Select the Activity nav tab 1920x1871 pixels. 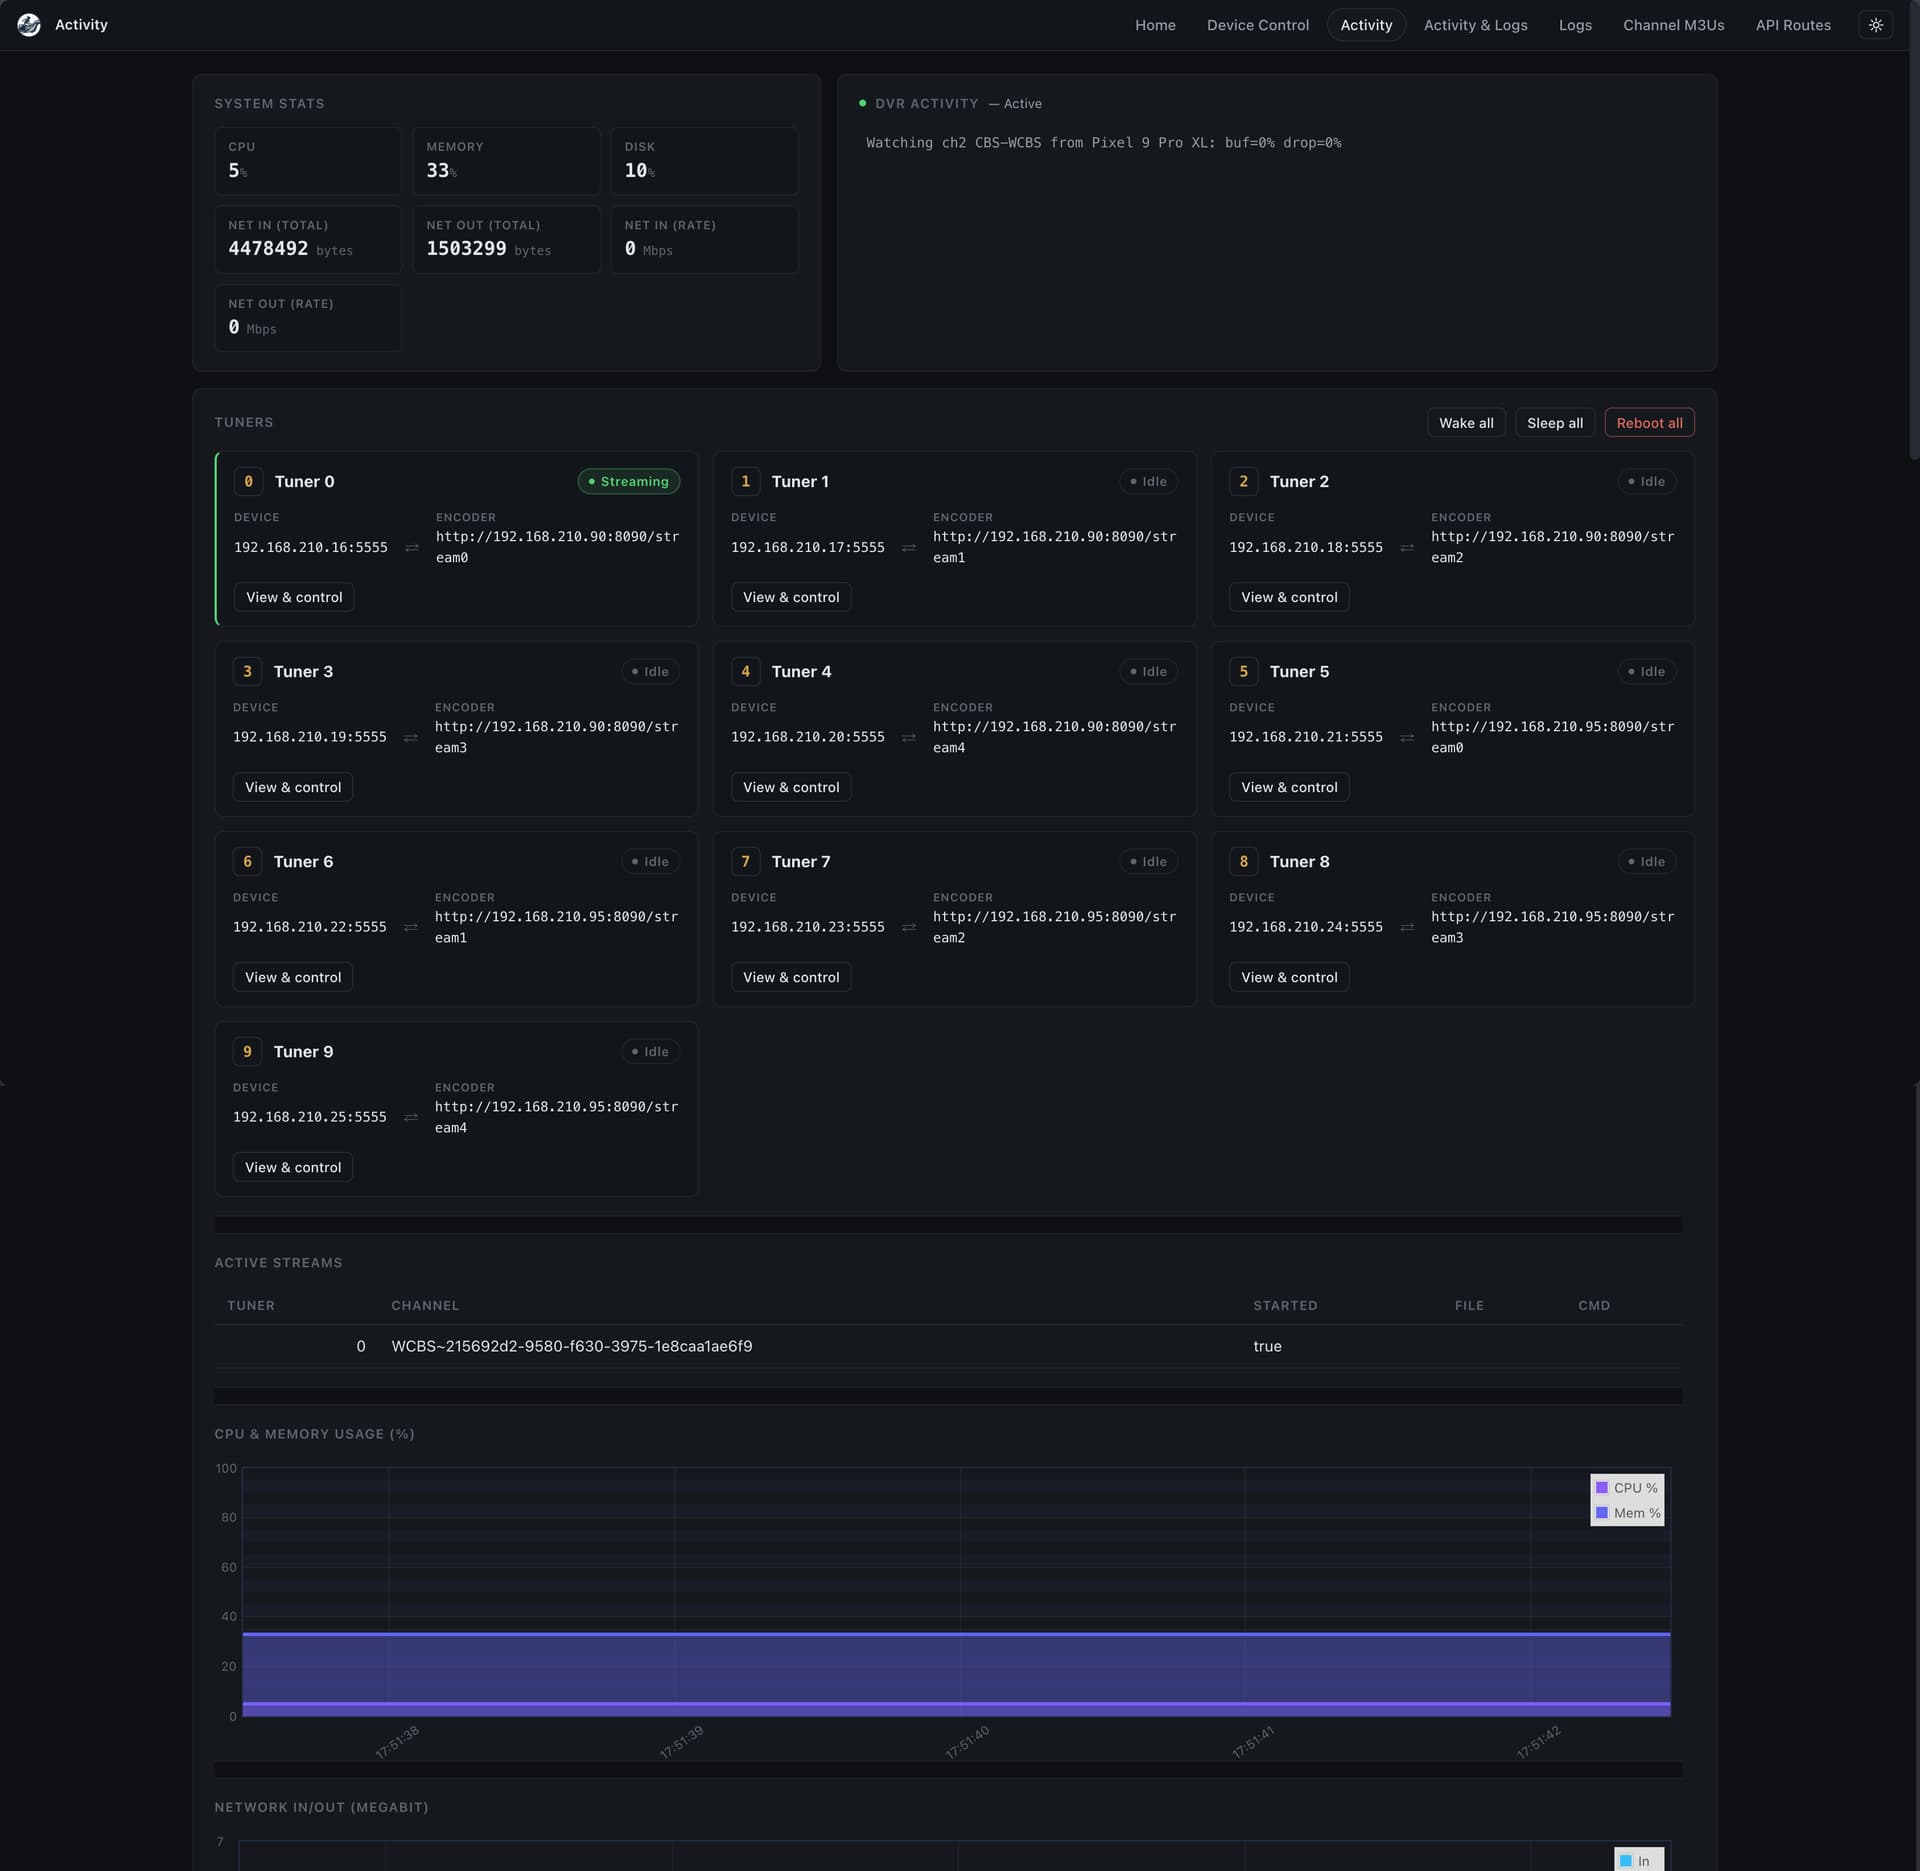(1366, 25)
